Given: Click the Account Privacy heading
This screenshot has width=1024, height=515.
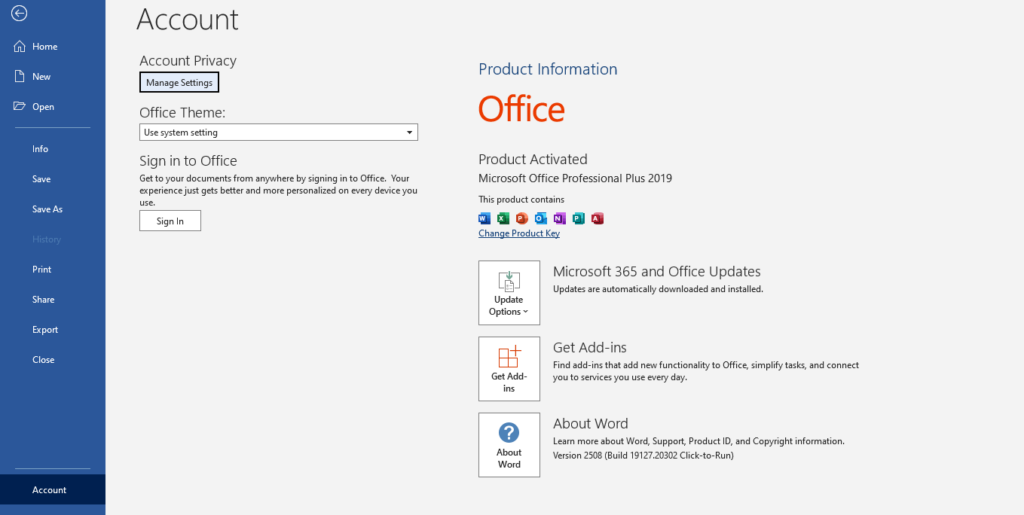Looking at the screenshot, I should point(187,61).
